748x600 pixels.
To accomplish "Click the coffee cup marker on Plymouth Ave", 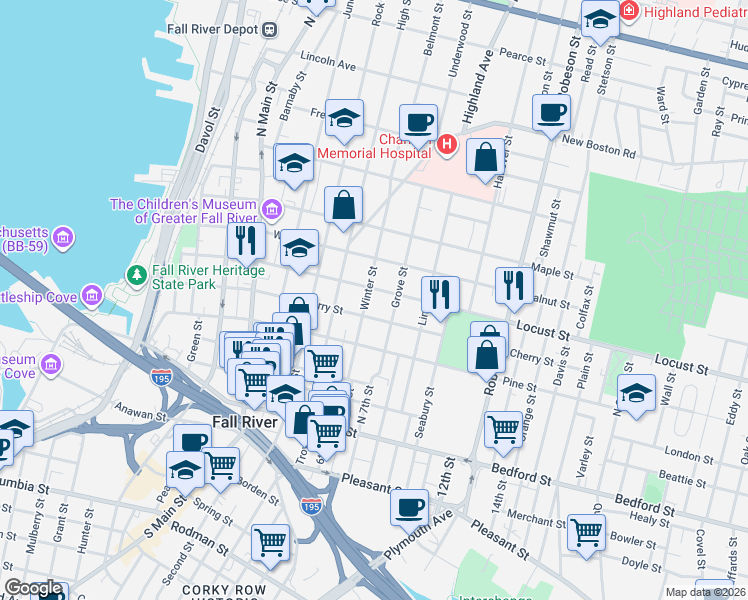I will tap(409, 511).
